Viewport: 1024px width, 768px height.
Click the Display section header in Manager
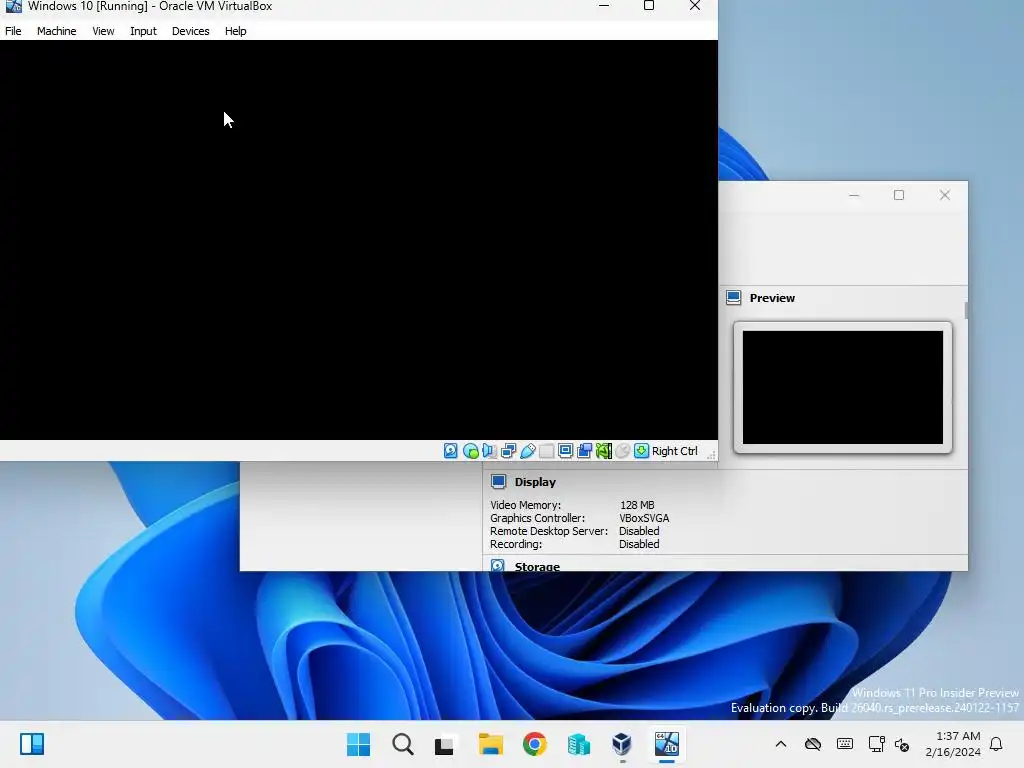click(x=535, y=482)
